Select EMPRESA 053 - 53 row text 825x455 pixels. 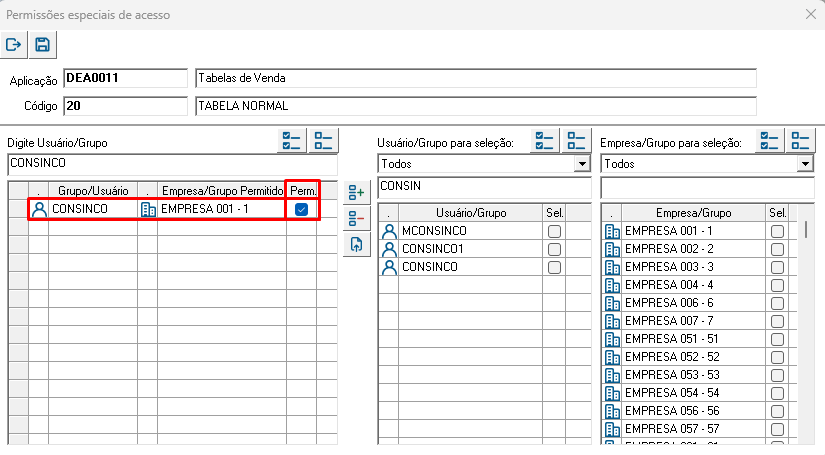pyautogui.click(x=672, y=375)
